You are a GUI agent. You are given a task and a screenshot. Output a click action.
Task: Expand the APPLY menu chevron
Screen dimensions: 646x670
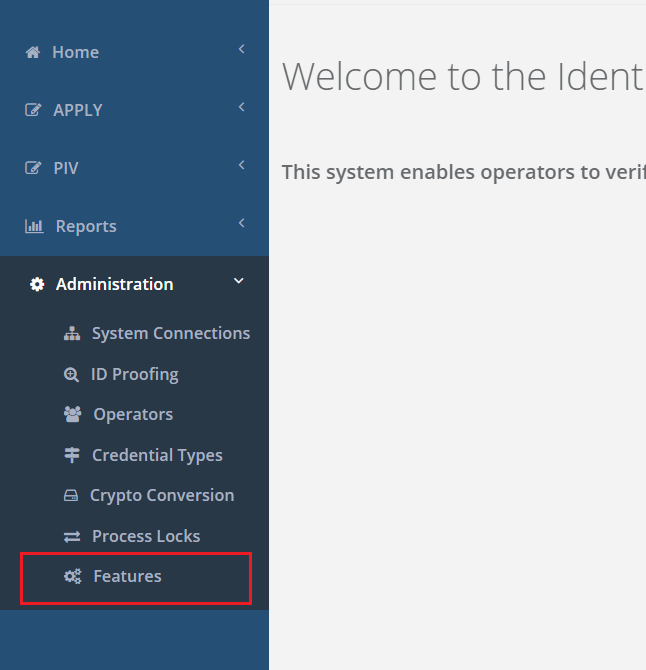(x=242, y=107)
